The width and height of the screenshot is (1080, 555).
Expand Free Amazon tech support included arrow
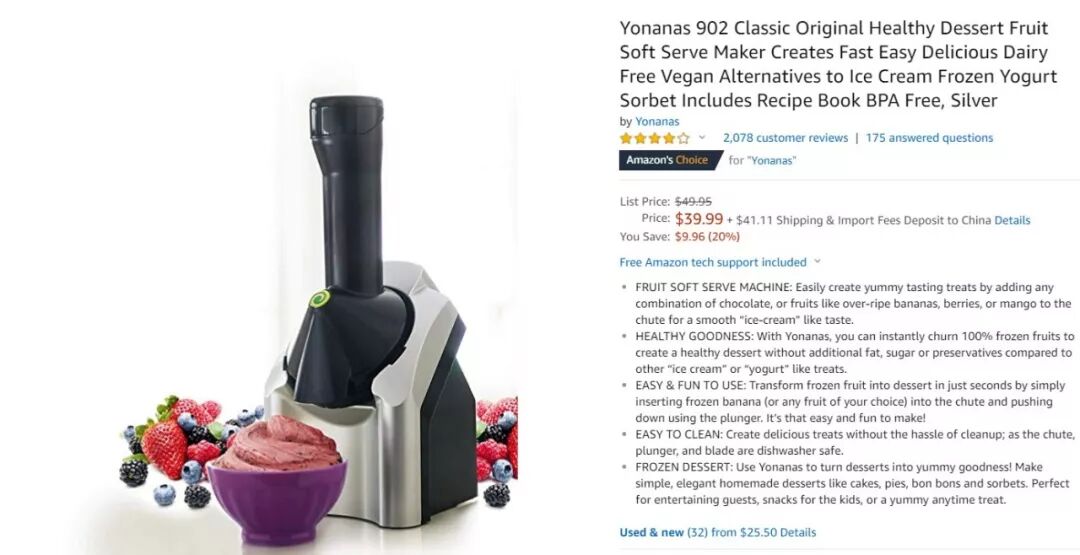tap(818, 262)
